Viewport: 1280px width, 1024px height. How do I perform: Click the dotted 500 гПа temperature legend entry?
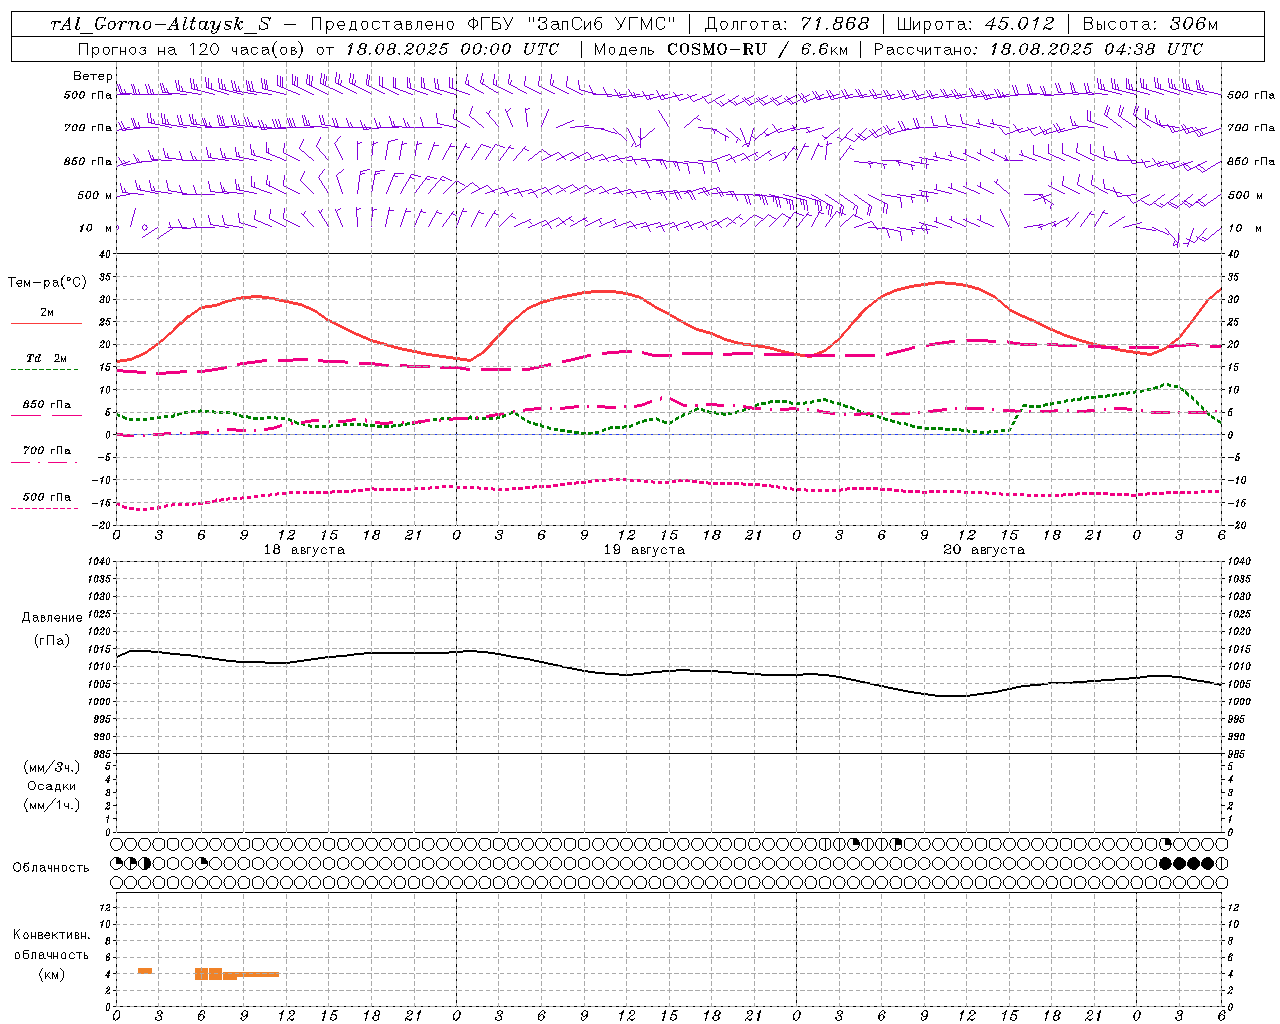click(46, 501)
